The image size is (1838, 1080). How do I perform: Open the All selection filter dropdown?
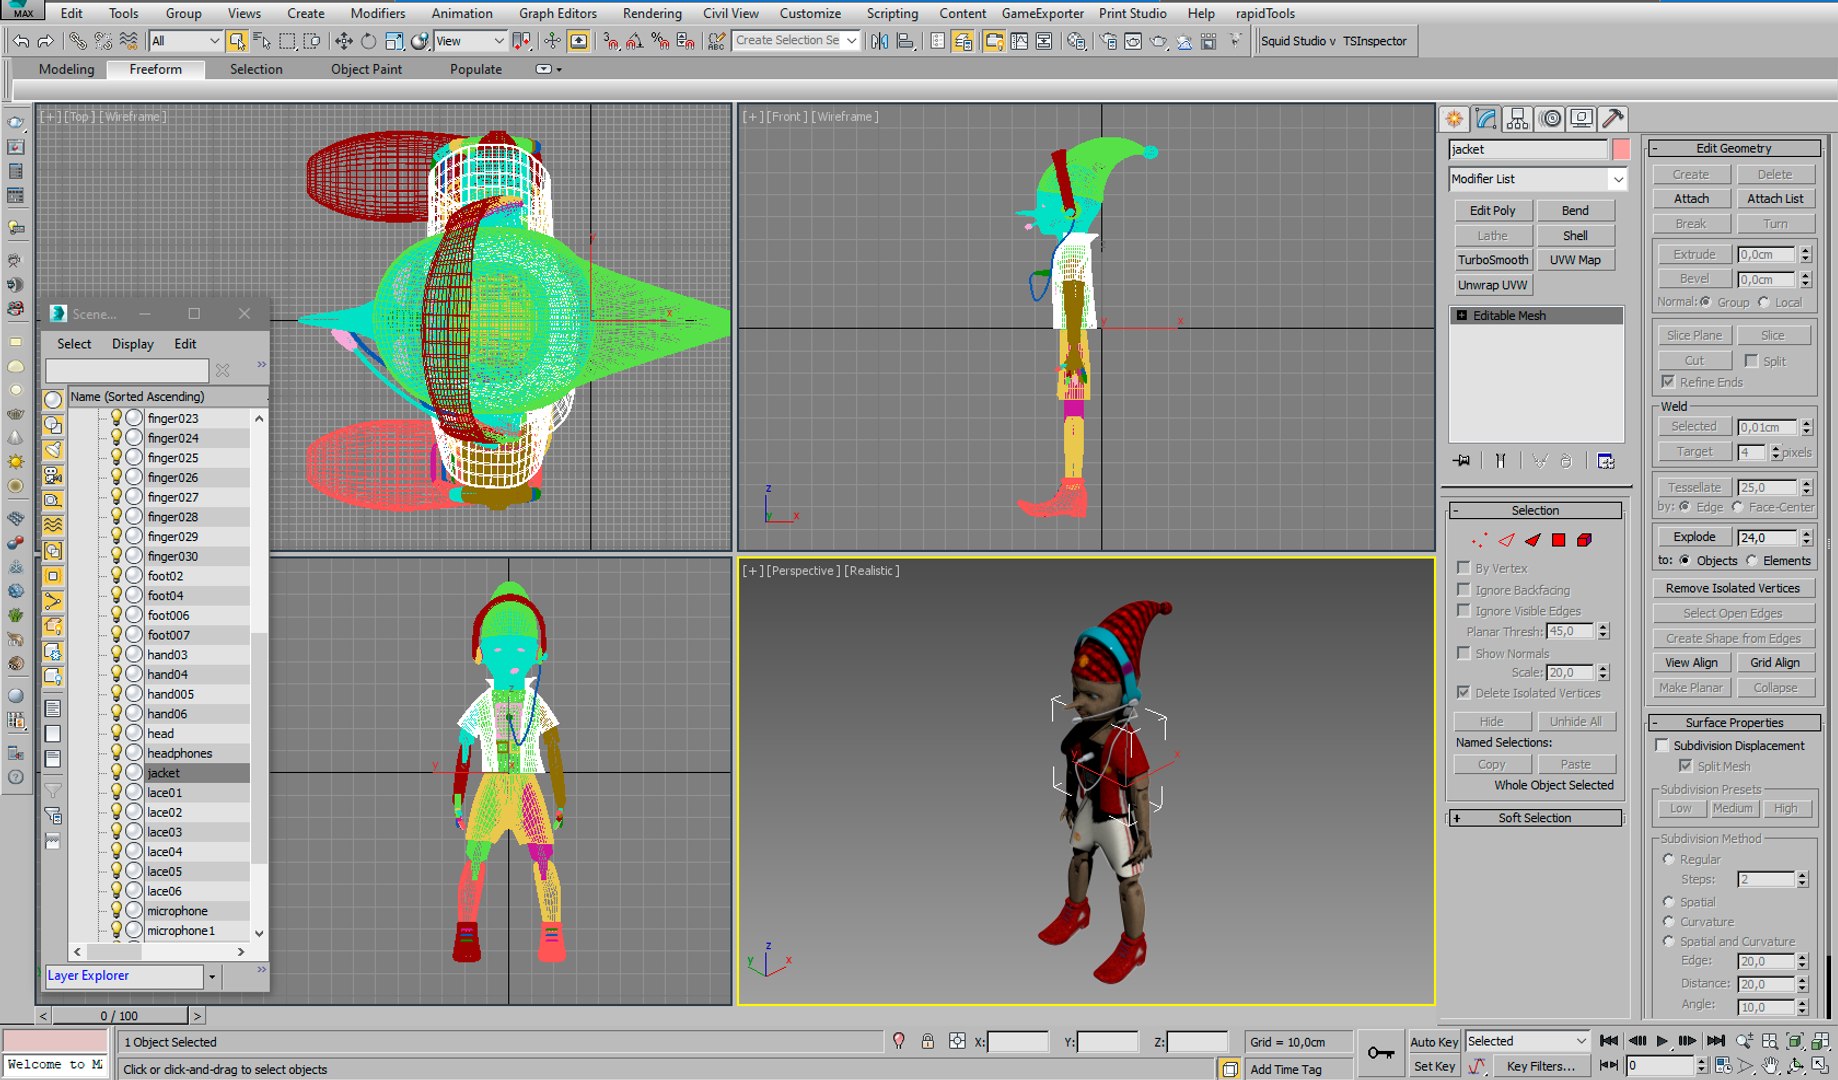tap(185, 41)
